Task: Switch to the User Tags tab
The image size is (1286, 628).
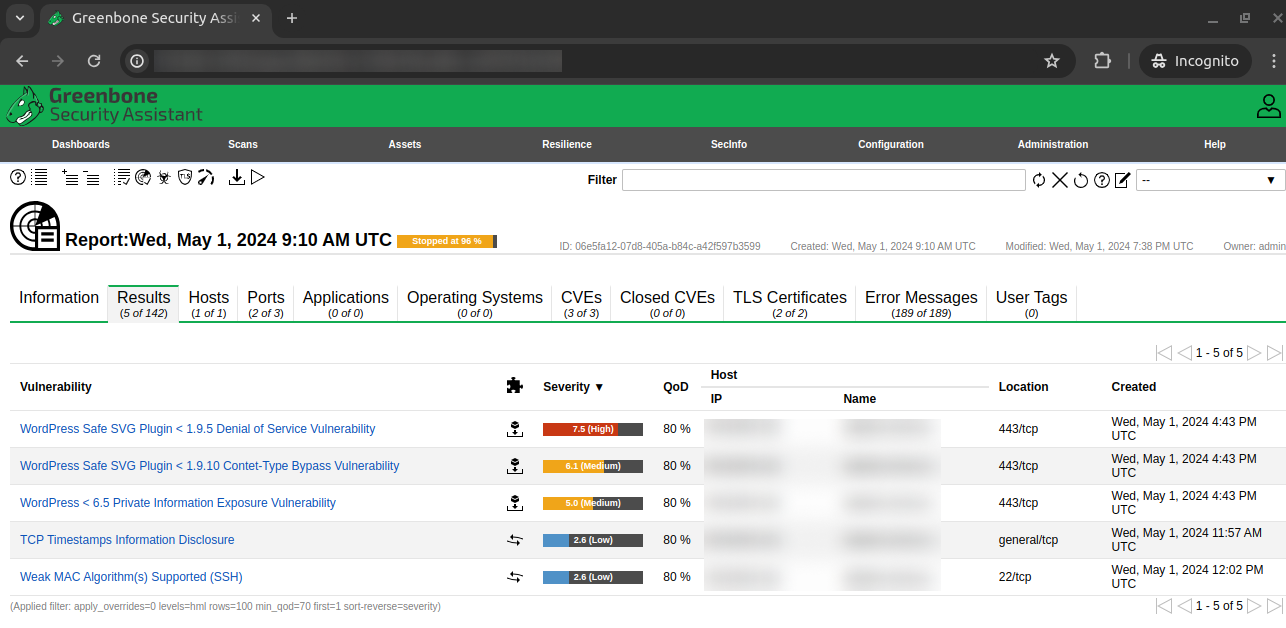Action: pyautogui.click(x=1031, y=304)
